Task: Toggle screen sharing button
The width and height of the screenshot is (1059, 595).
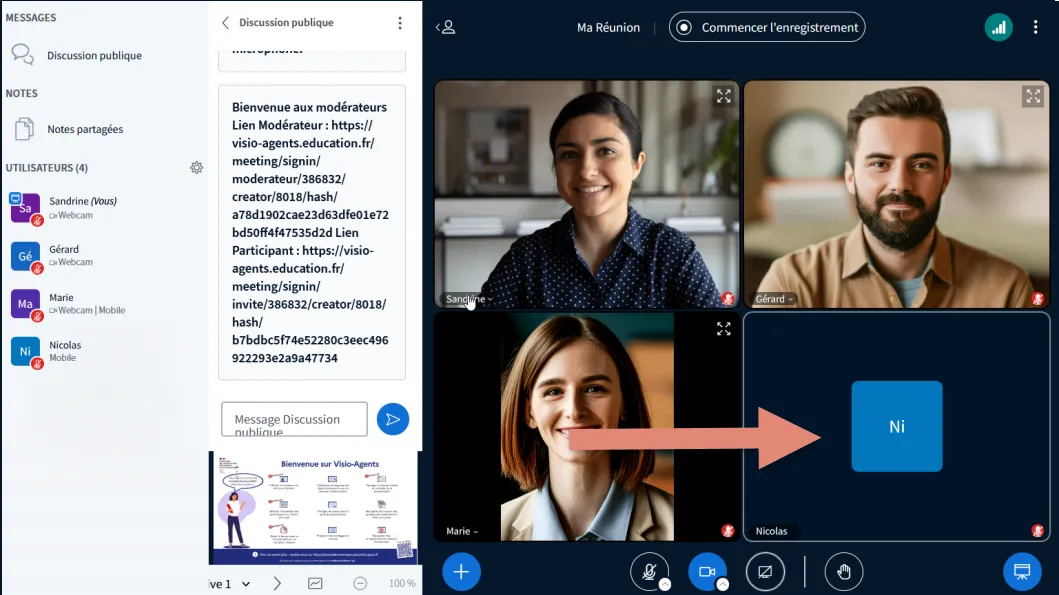Action: click(x=765, y=572)
